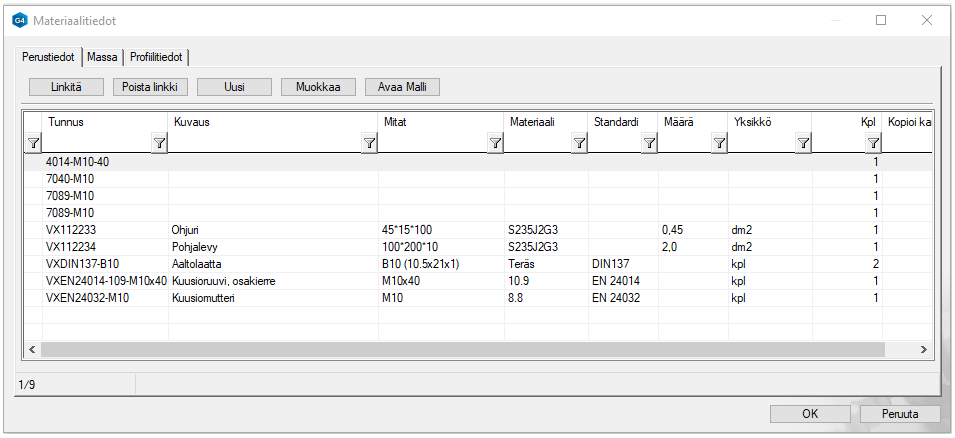Click the filter icon in Tunnus column
Screen dimensions: 955x438
point(33,144)
